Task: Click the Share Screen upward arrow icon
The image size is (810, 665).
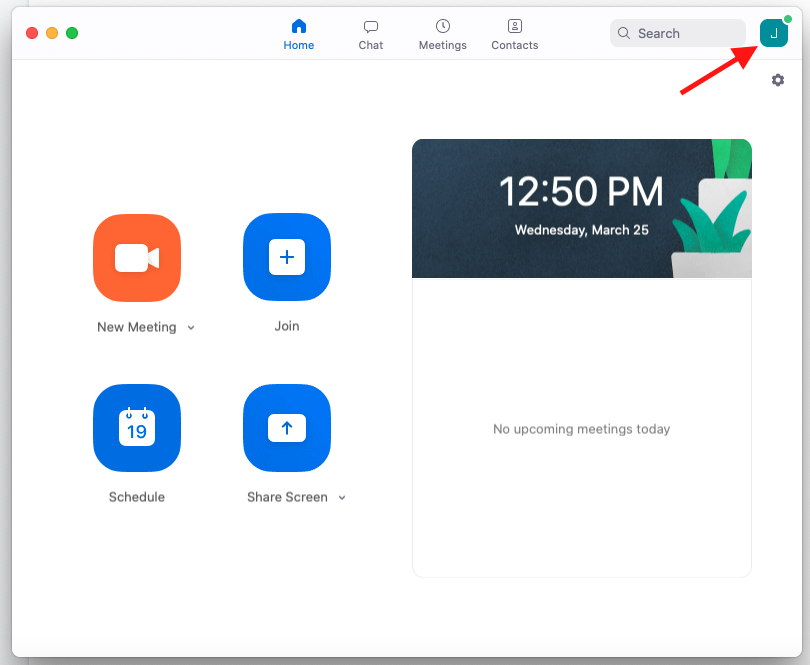Action: (x=287, y=428)
